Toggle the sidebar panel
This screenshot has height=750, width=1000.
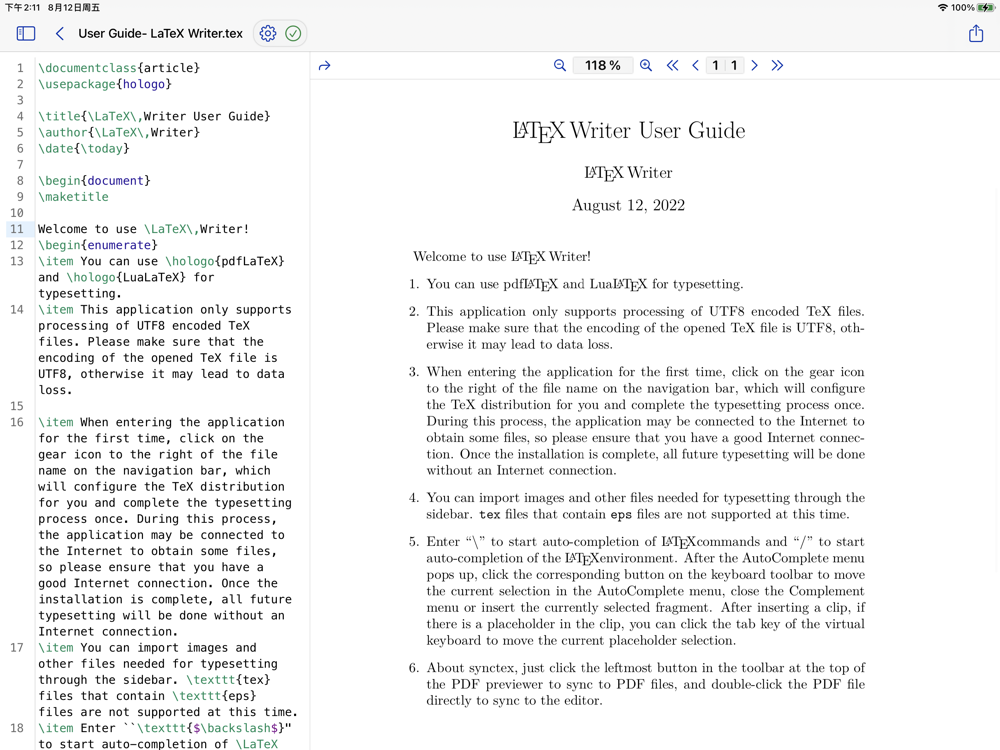[x=26, y=33]
